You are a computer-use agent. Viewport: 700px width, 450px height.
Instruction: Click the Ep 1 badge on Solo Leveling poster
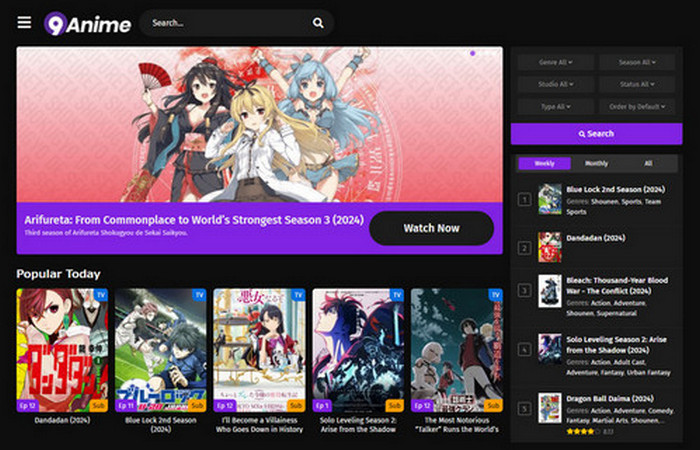coord(321,405)
